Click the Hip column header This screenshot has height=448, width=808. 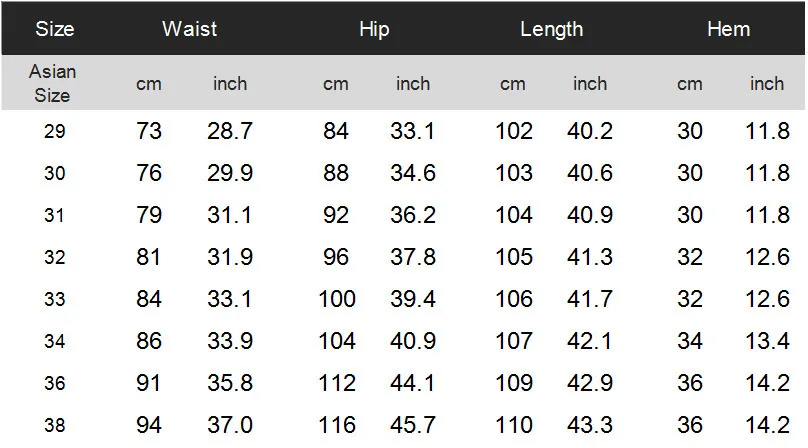[x=374, y=29]
